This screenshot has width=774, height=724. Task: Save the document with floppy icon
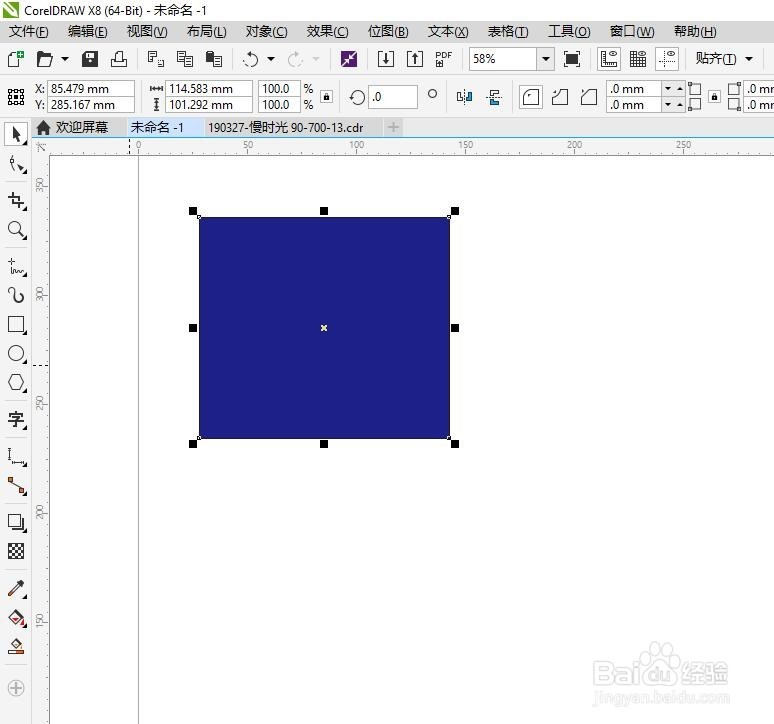click(x=90, y=59)
